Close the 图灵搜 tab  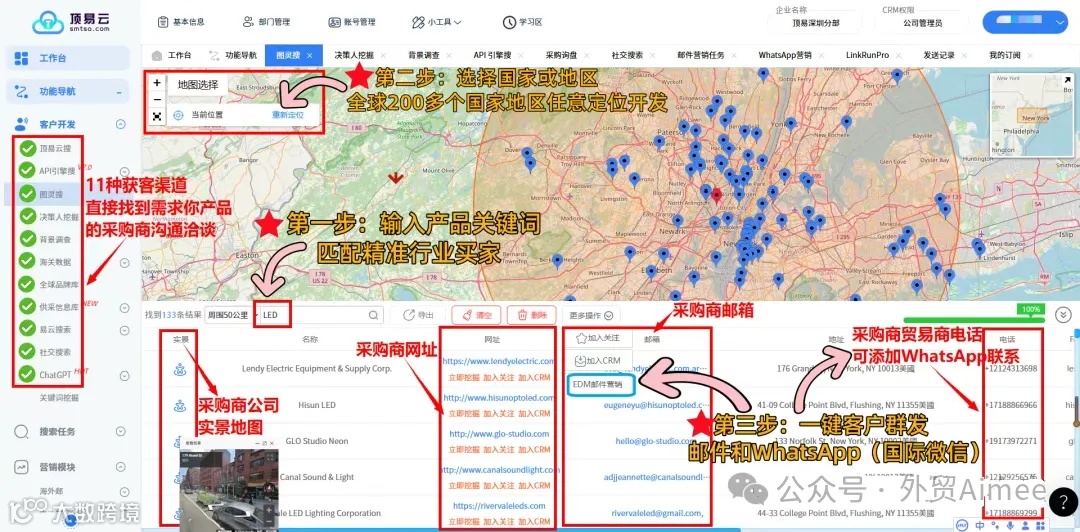point(309,55)
